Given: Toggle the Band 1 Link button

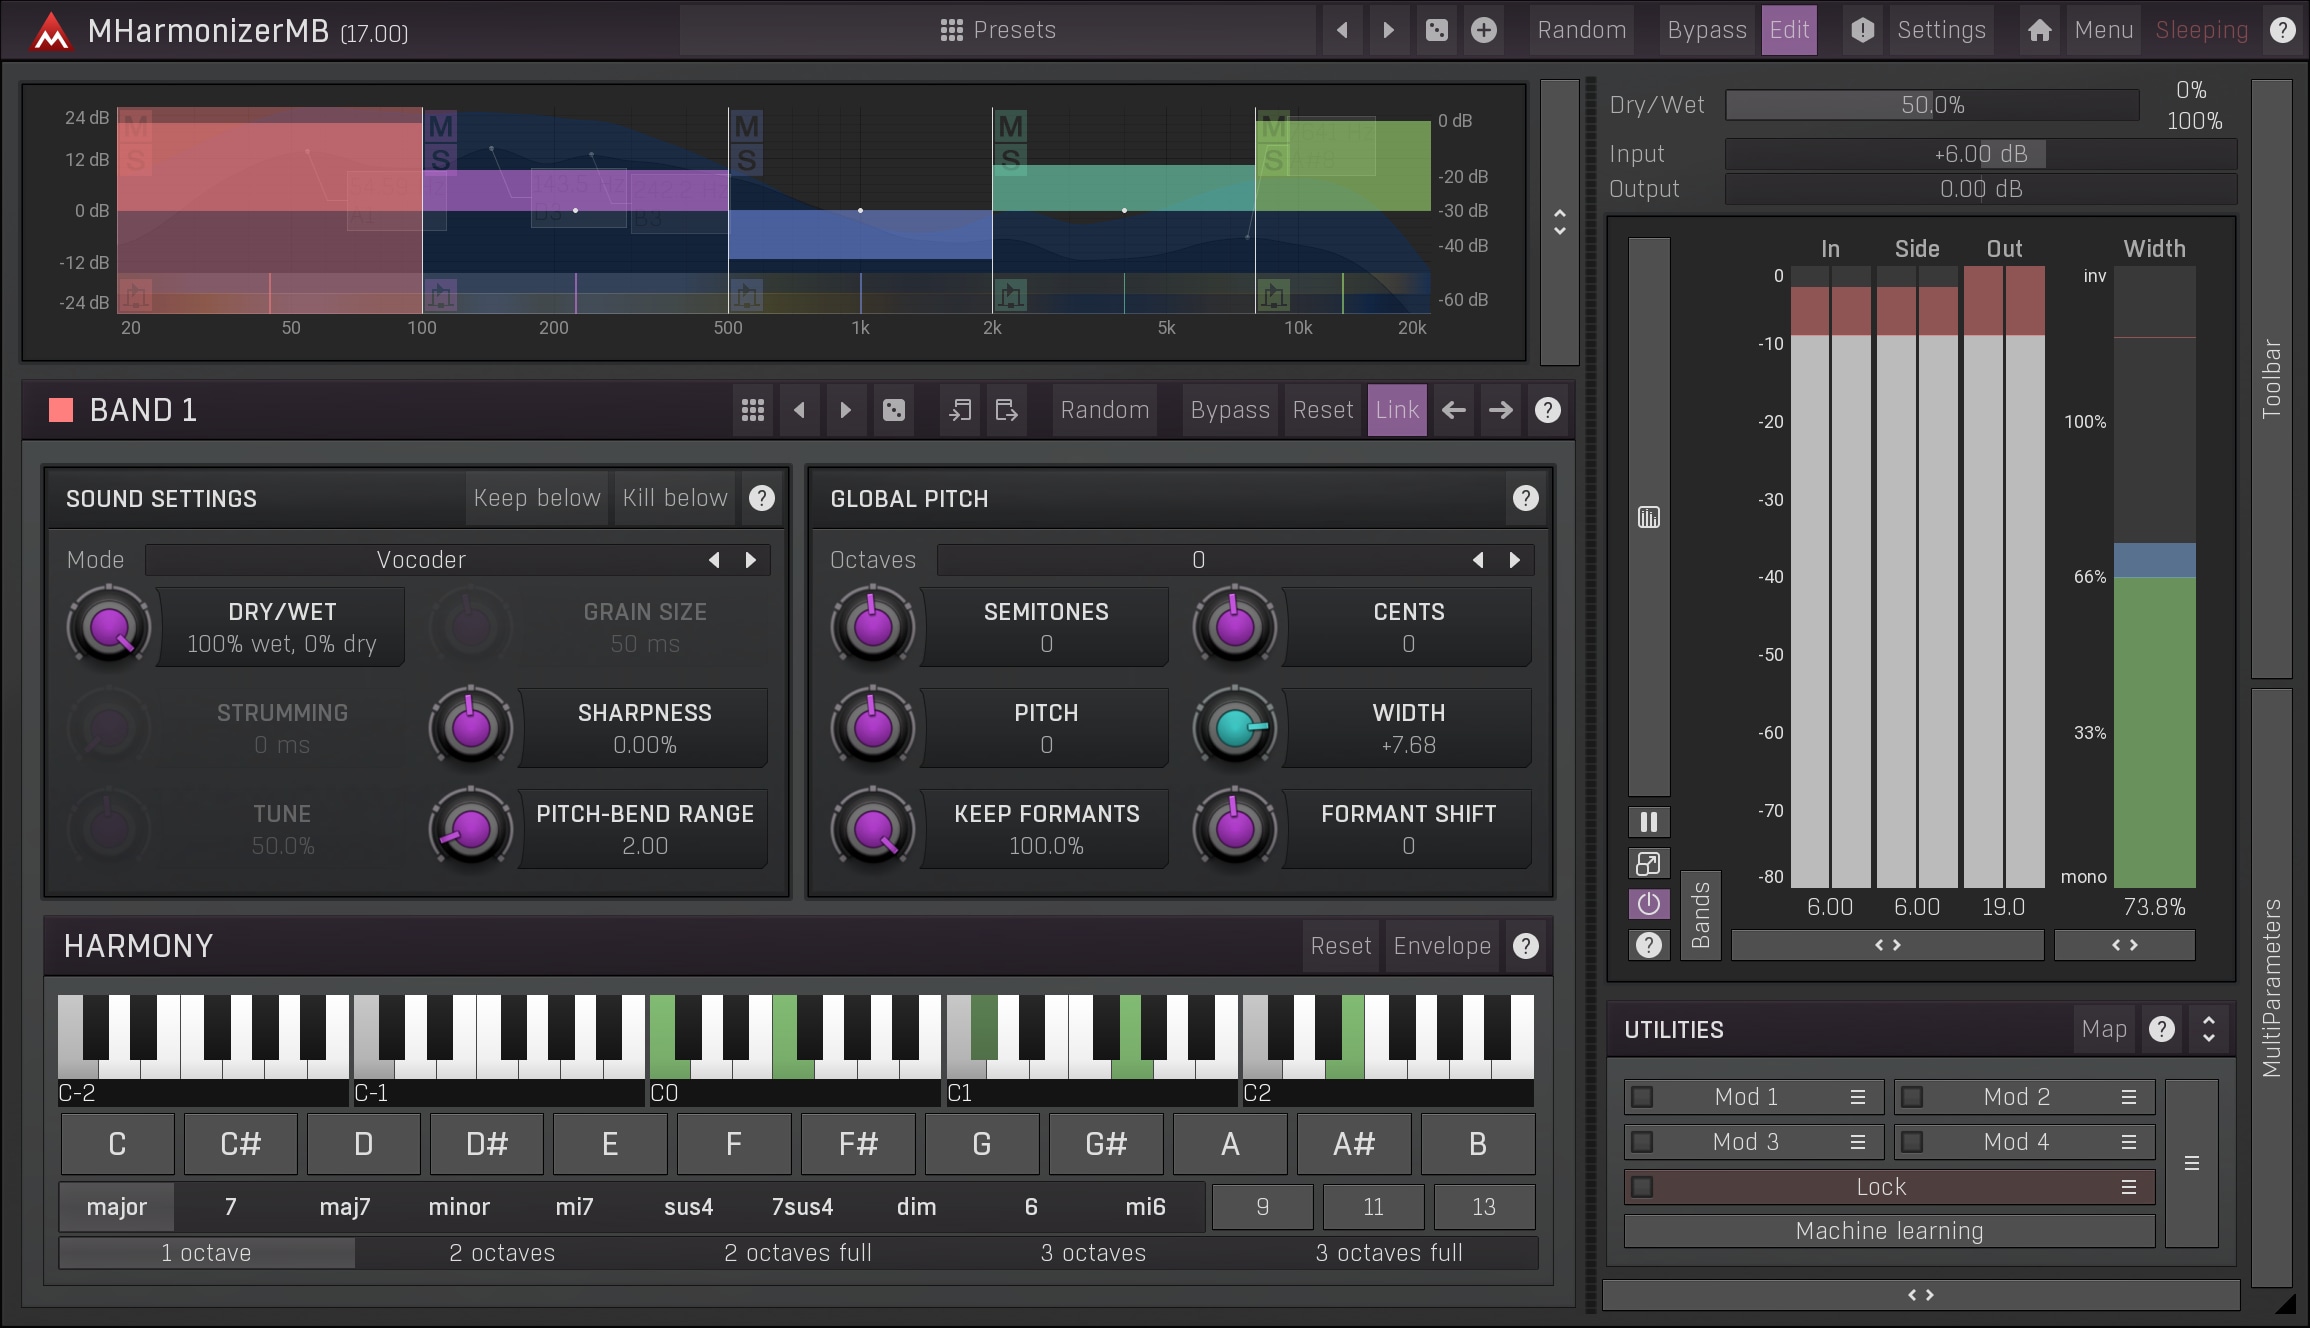Looking at the screenshot, I should click(1396, 410).
